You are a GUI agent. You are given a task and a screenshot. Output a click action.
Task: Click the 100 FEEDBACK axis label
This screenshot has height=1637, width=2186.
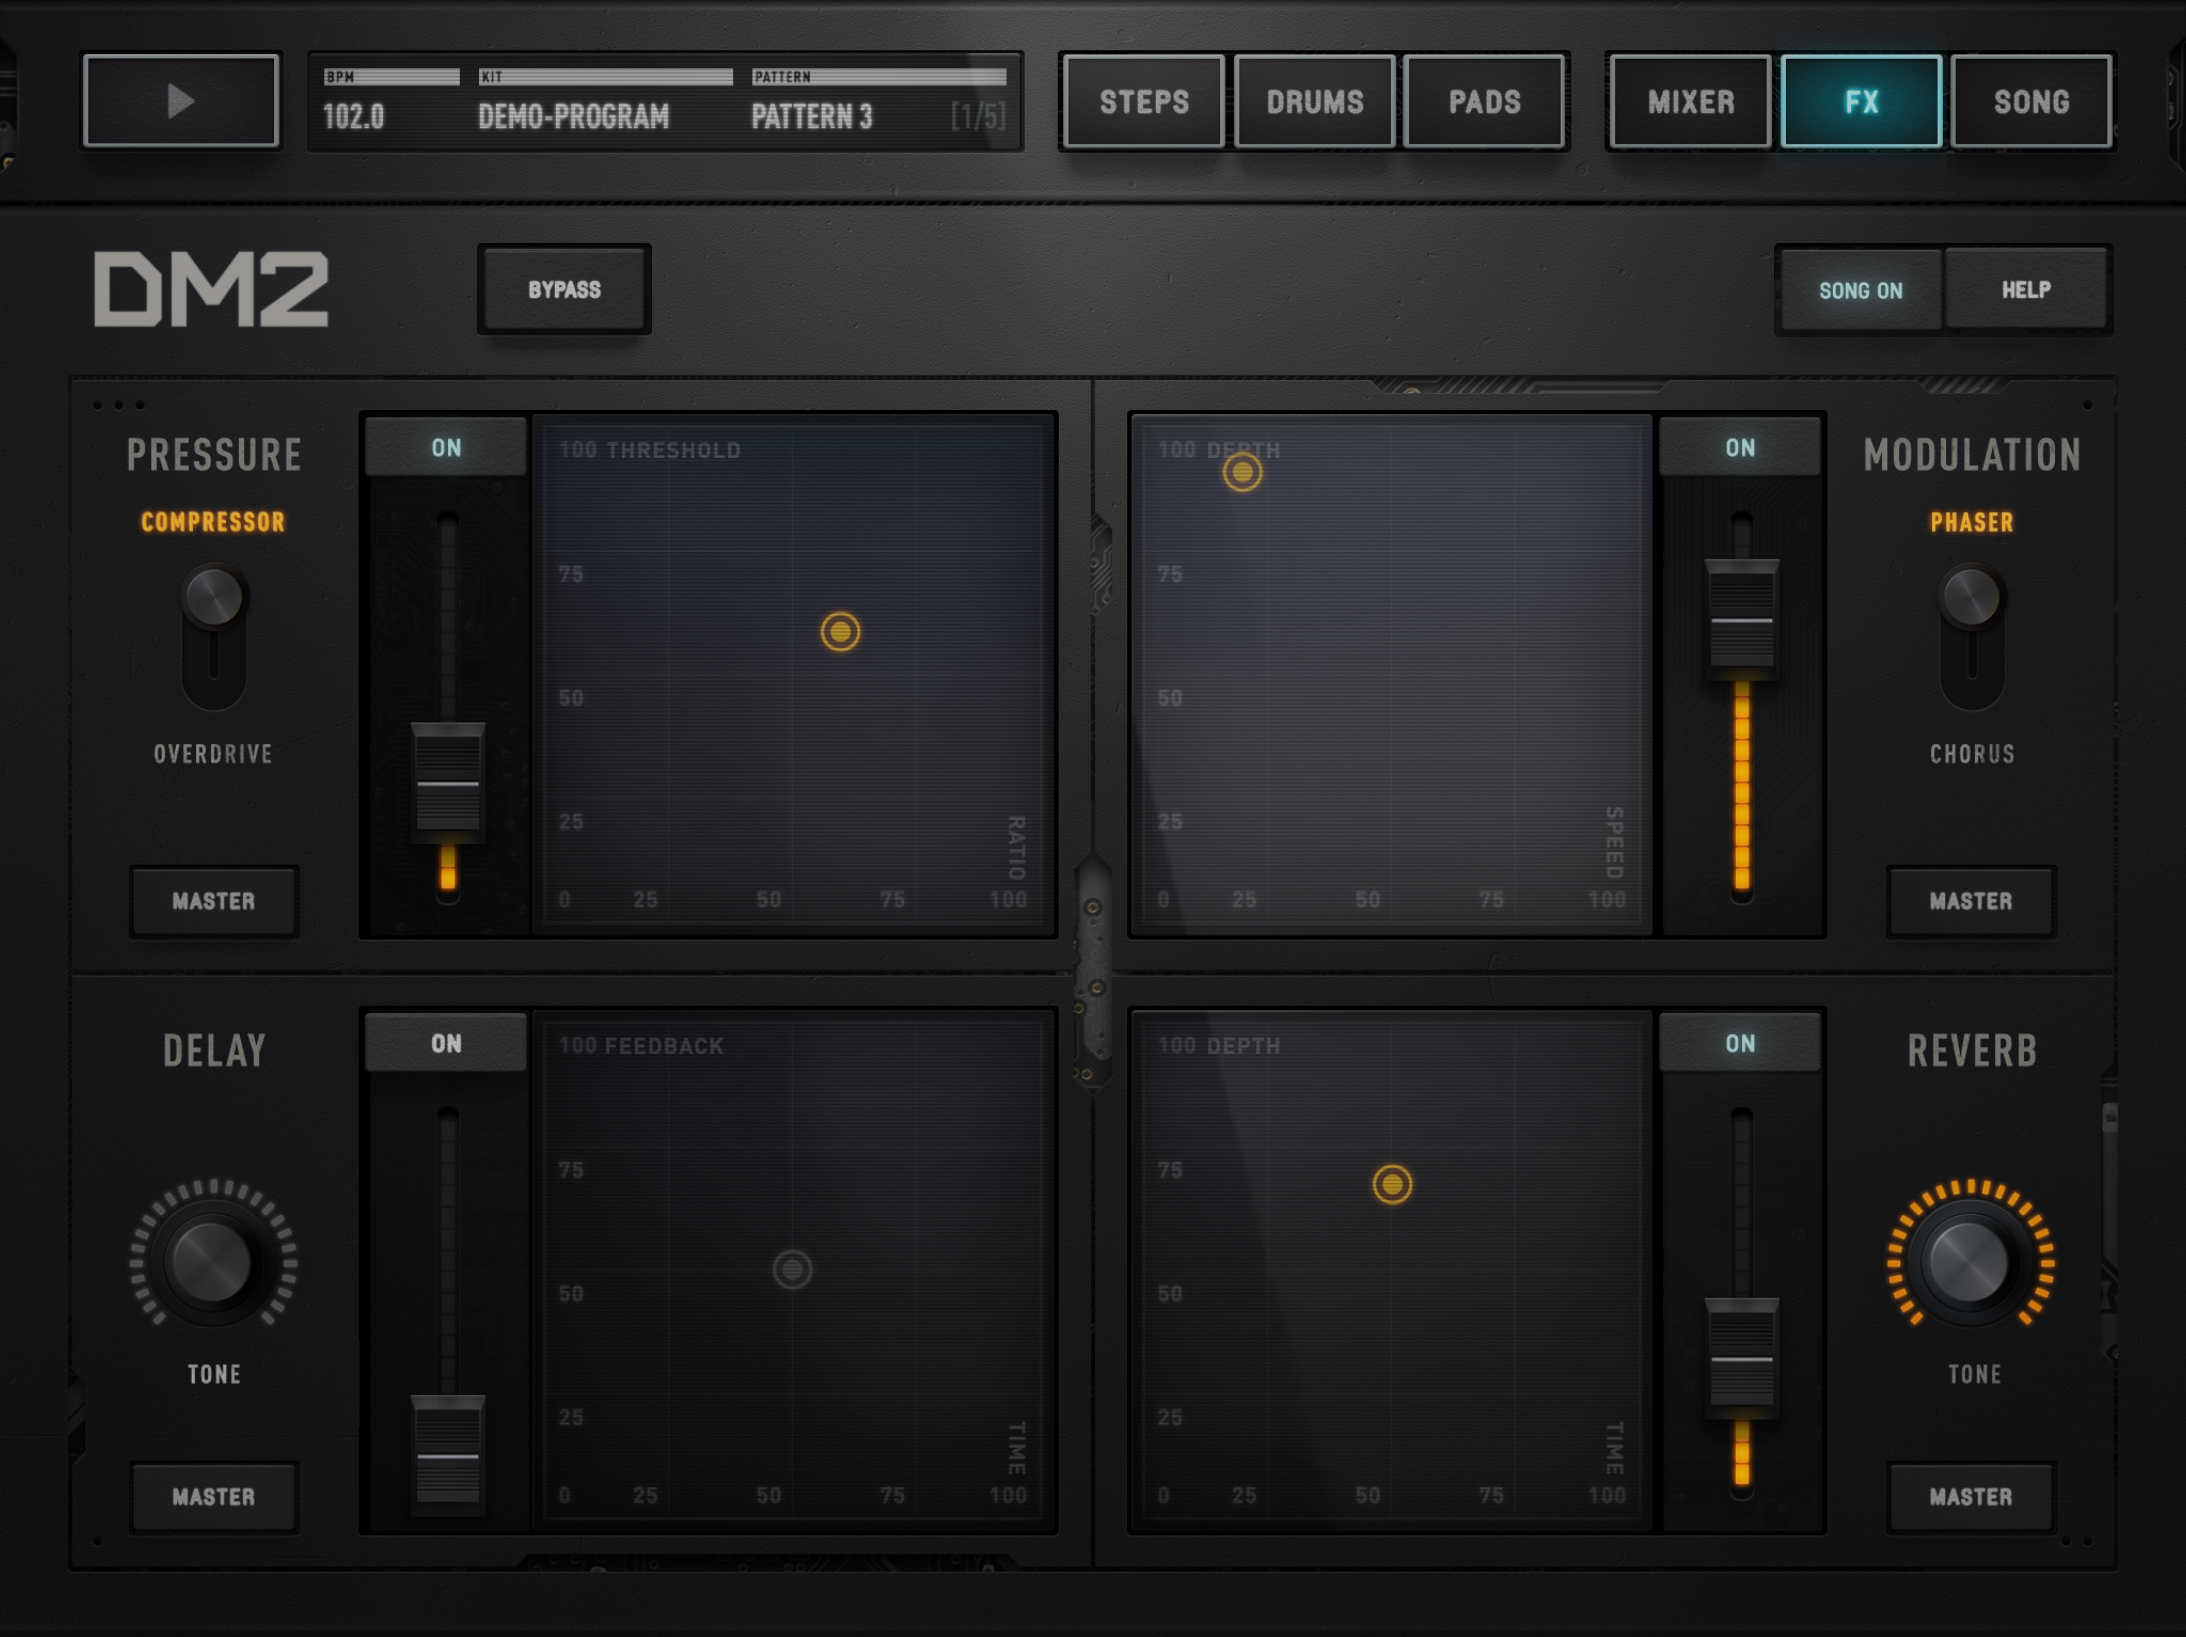pos(641,1046)
